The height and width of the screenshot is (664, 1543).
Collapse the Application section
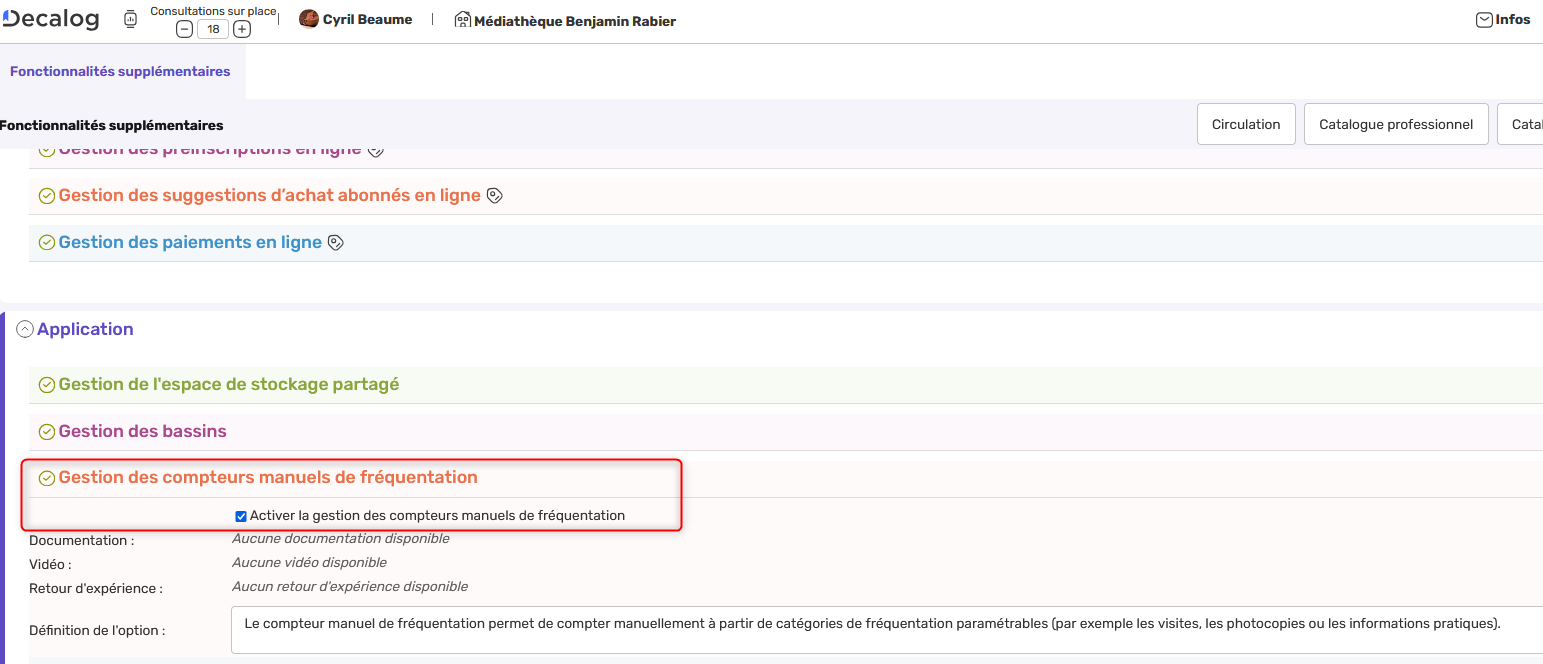[x=25, y=329]
